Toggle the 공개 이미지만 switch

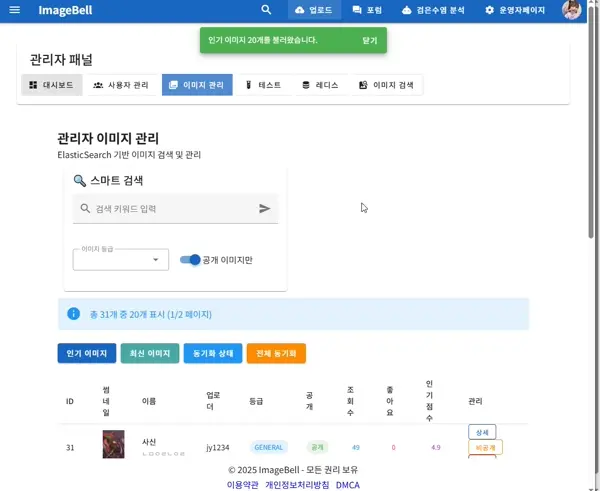click(x=190, y=260)
